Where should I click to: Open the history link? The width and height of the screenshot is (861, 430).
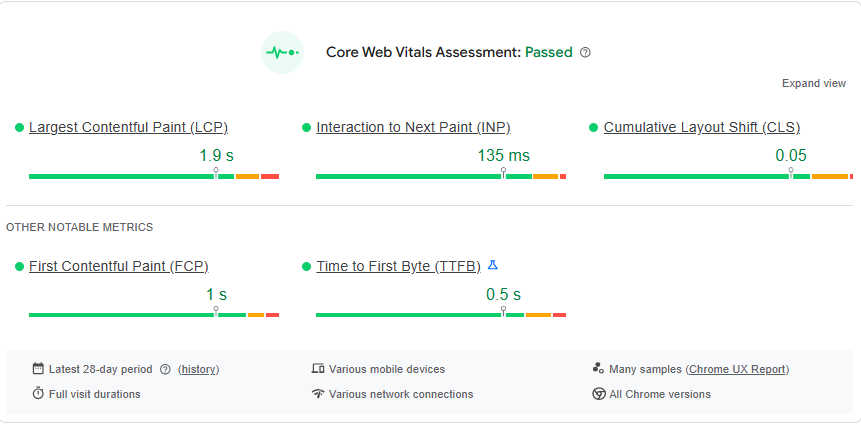pyautogui.click(x=198, y=369)
